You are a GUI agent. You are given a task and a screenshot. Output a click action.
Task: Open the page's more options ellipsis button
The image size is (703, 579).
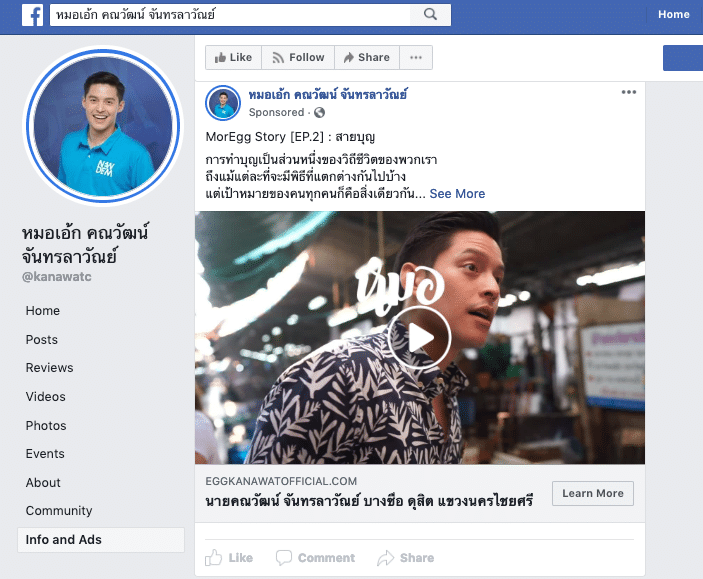click(416, 58)
